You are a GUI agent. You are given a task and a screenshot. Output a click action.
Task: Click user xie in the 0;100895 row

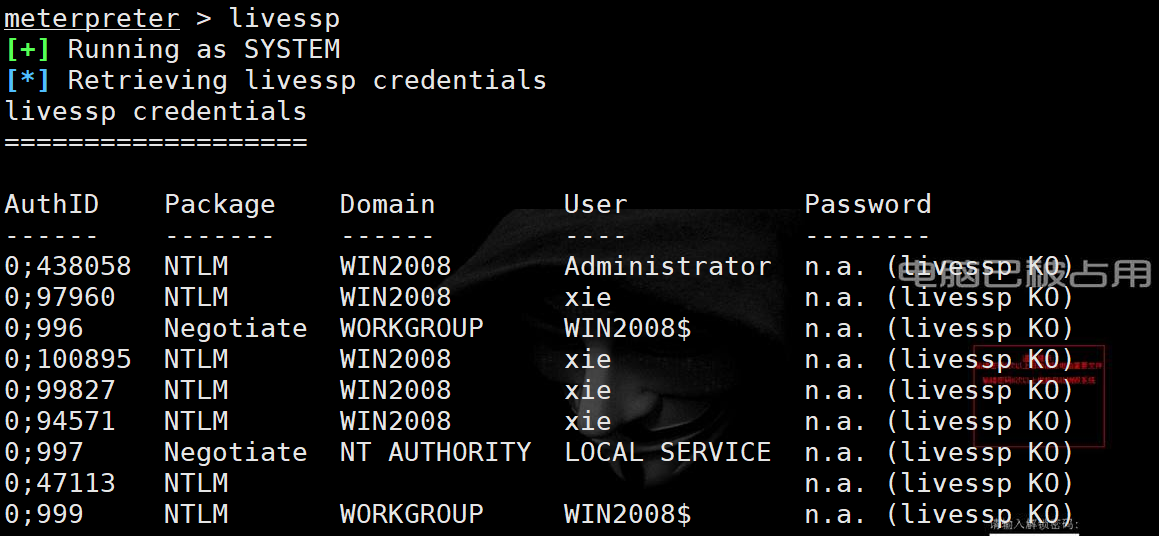pos(588,359)
